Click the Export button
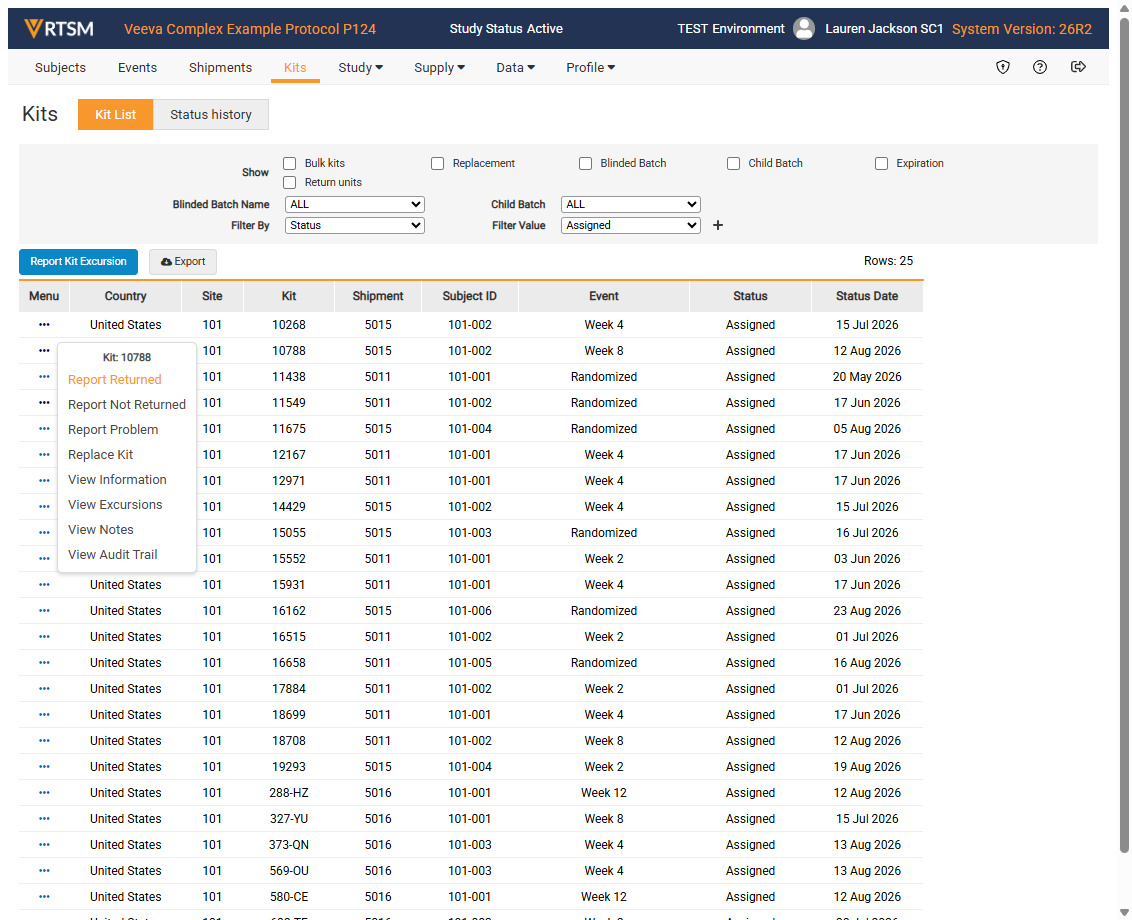Viewport: 1132px width, 920px height. 183,261
